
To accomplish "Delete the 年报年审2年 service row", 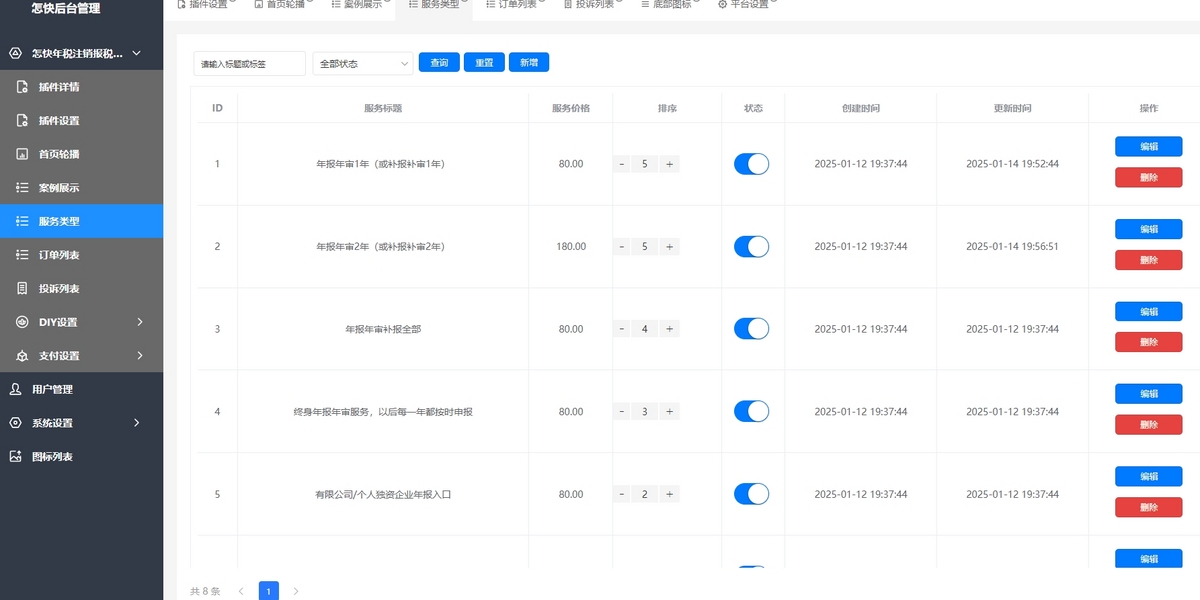I will click(1149, 260).
